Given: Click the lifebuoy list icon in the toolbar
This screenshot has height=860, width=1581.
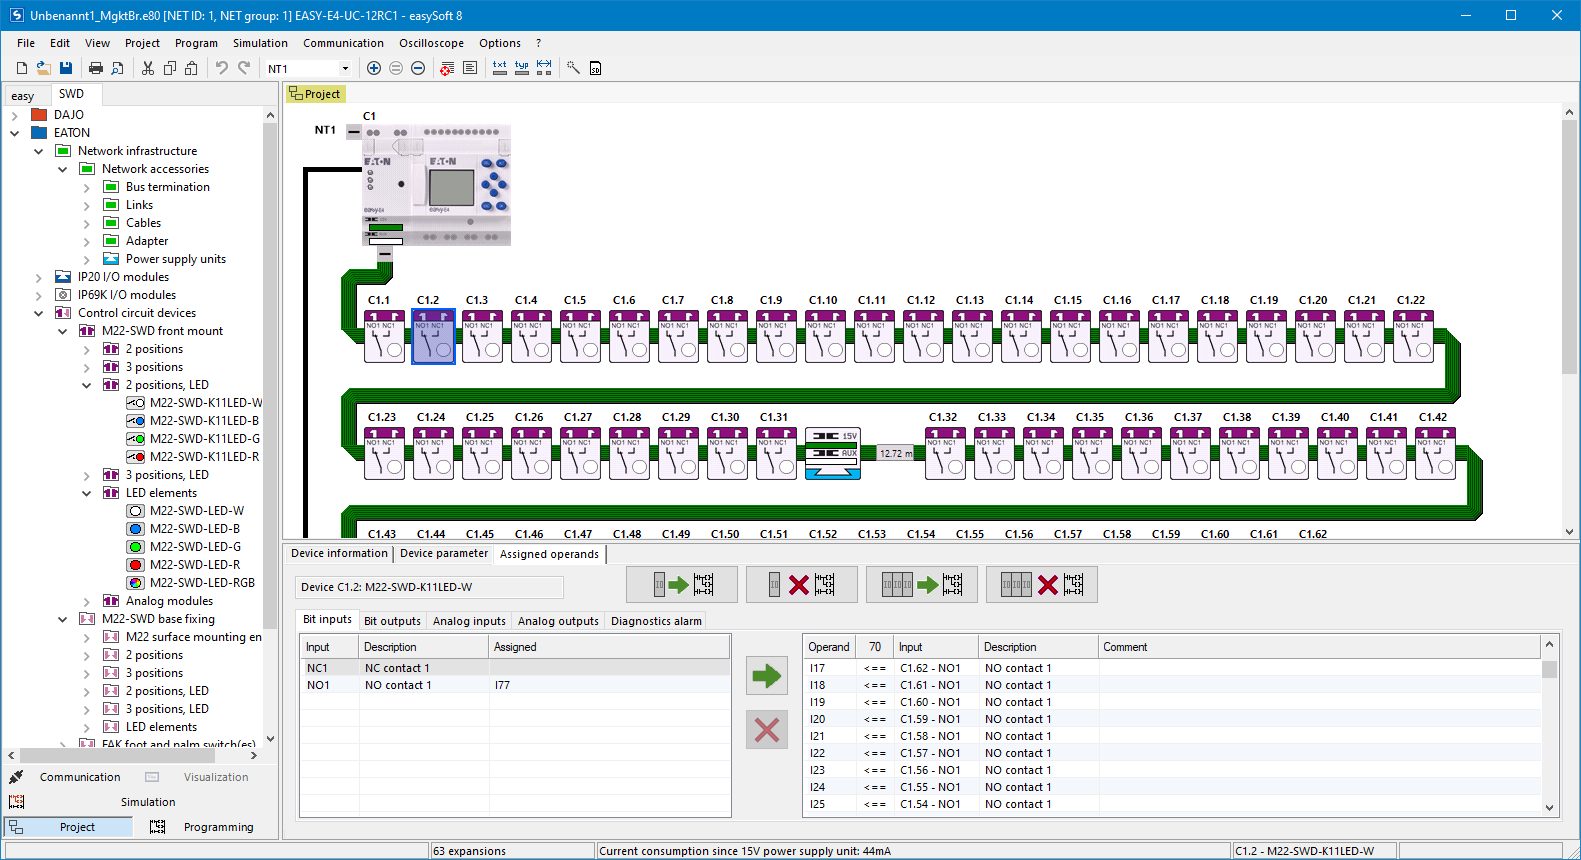Looking at the screenshot, I should click(x=447, y=68).
